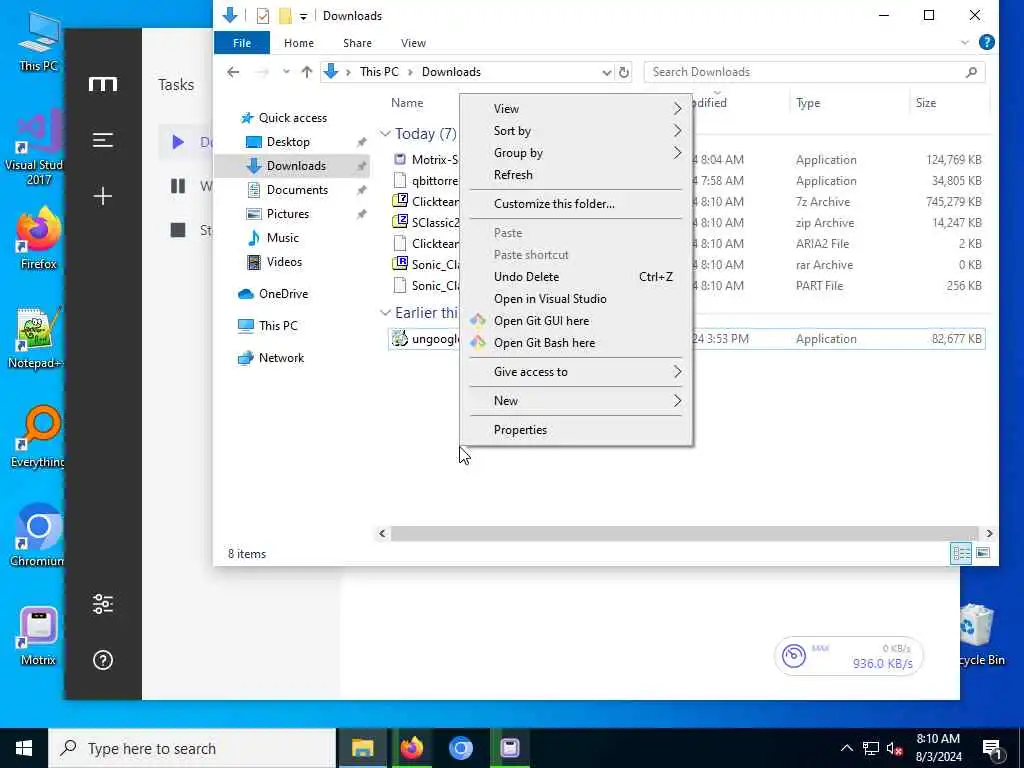Open recent locations dropdown arrow

coord(286,72)
